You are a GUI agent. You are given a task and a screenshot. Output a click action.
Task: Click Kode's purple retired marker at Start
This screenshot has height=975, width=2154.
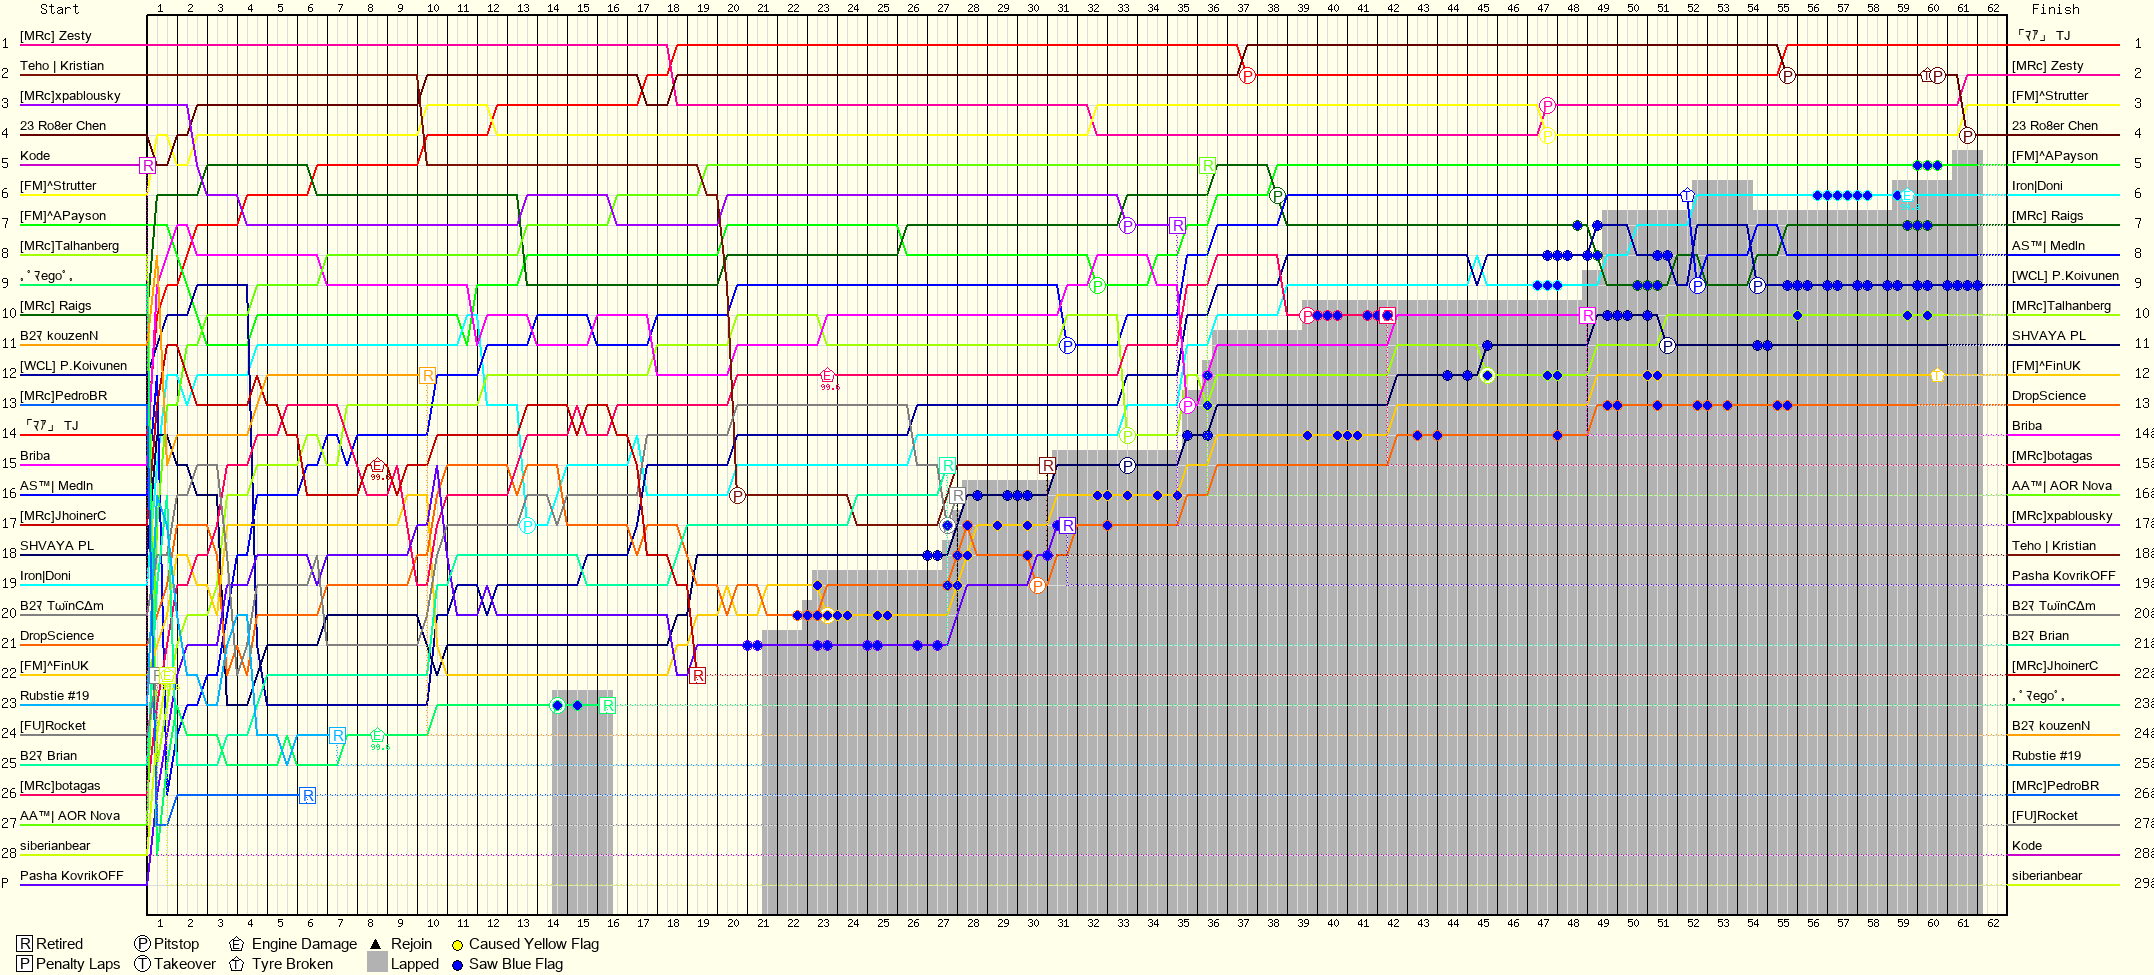(x=148, y=165)
